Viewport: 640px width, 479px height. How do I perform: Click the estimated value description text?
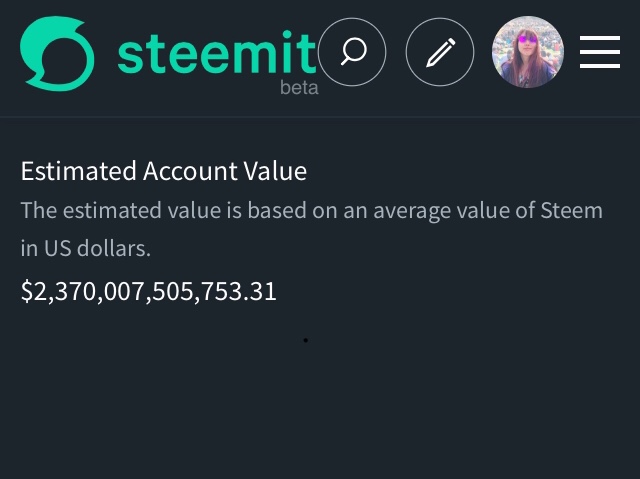point(311,229)
